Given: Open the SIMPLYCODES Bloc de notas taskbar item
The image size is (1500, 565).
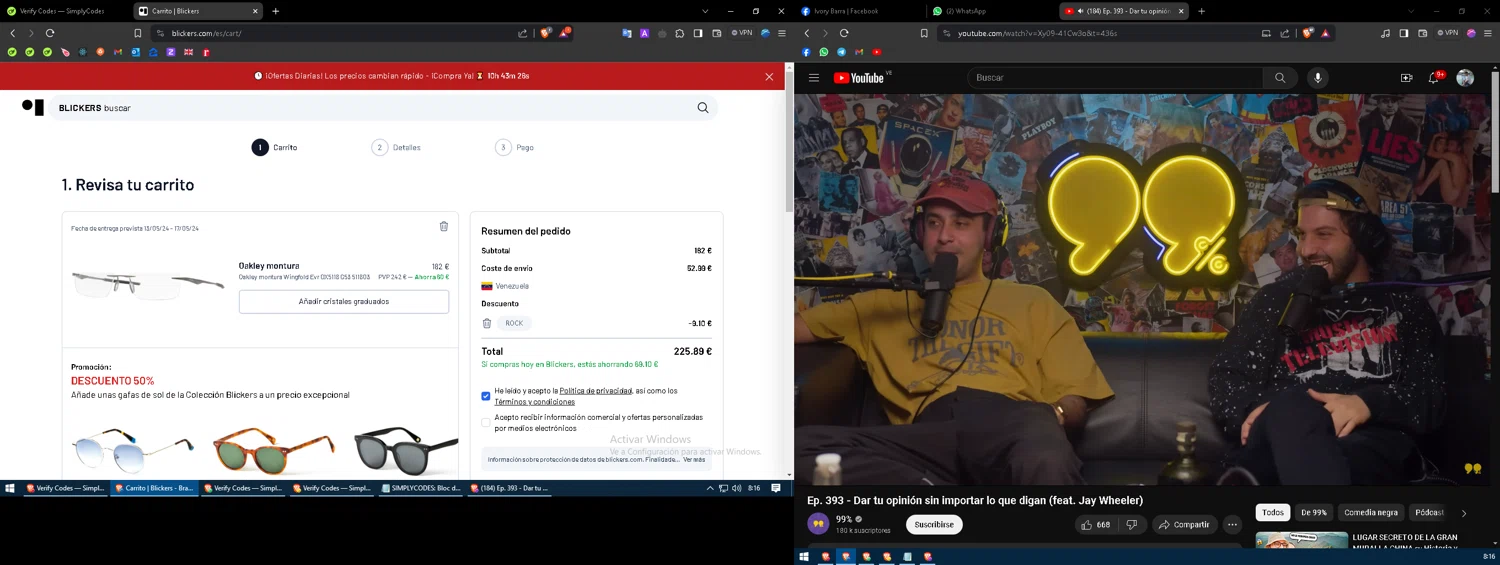Looking at the screenshot, I should tap(423, 488).
